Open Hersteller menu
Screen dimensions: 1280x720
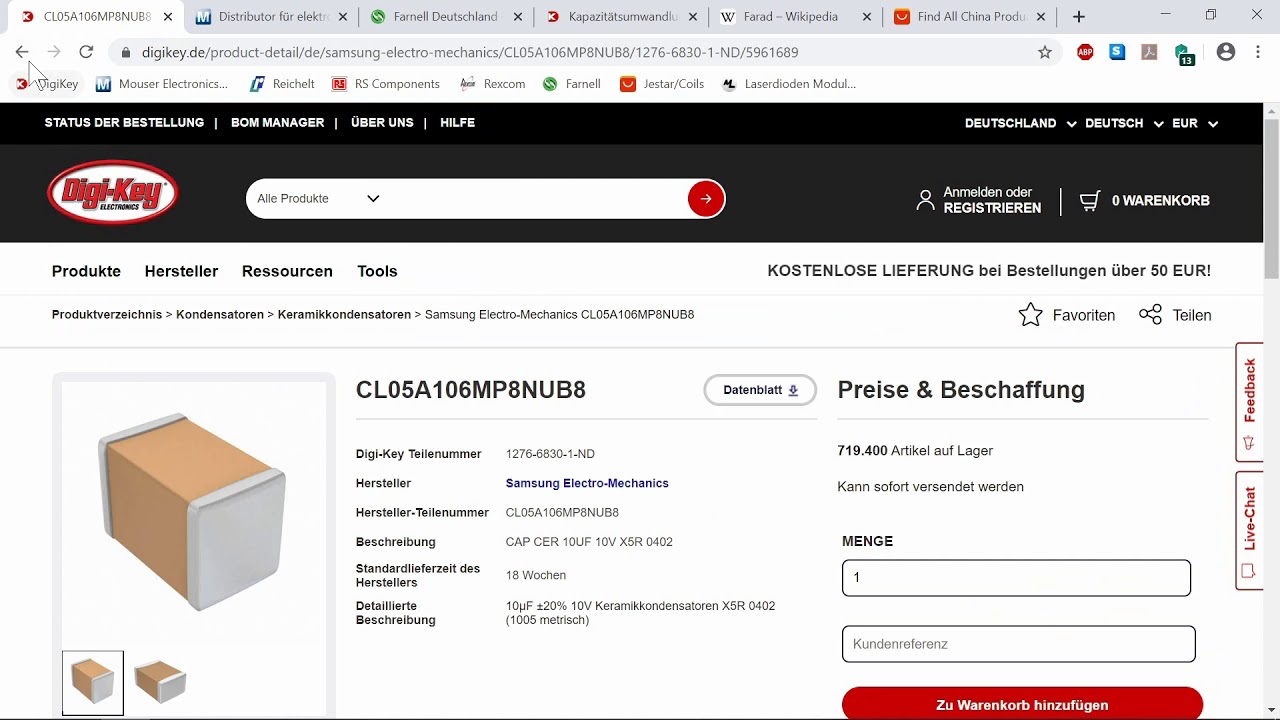181,271
